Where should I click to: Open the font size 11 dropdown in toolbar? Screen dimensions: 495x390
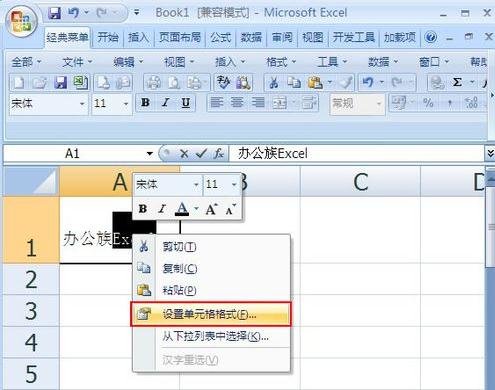[126, 104]
